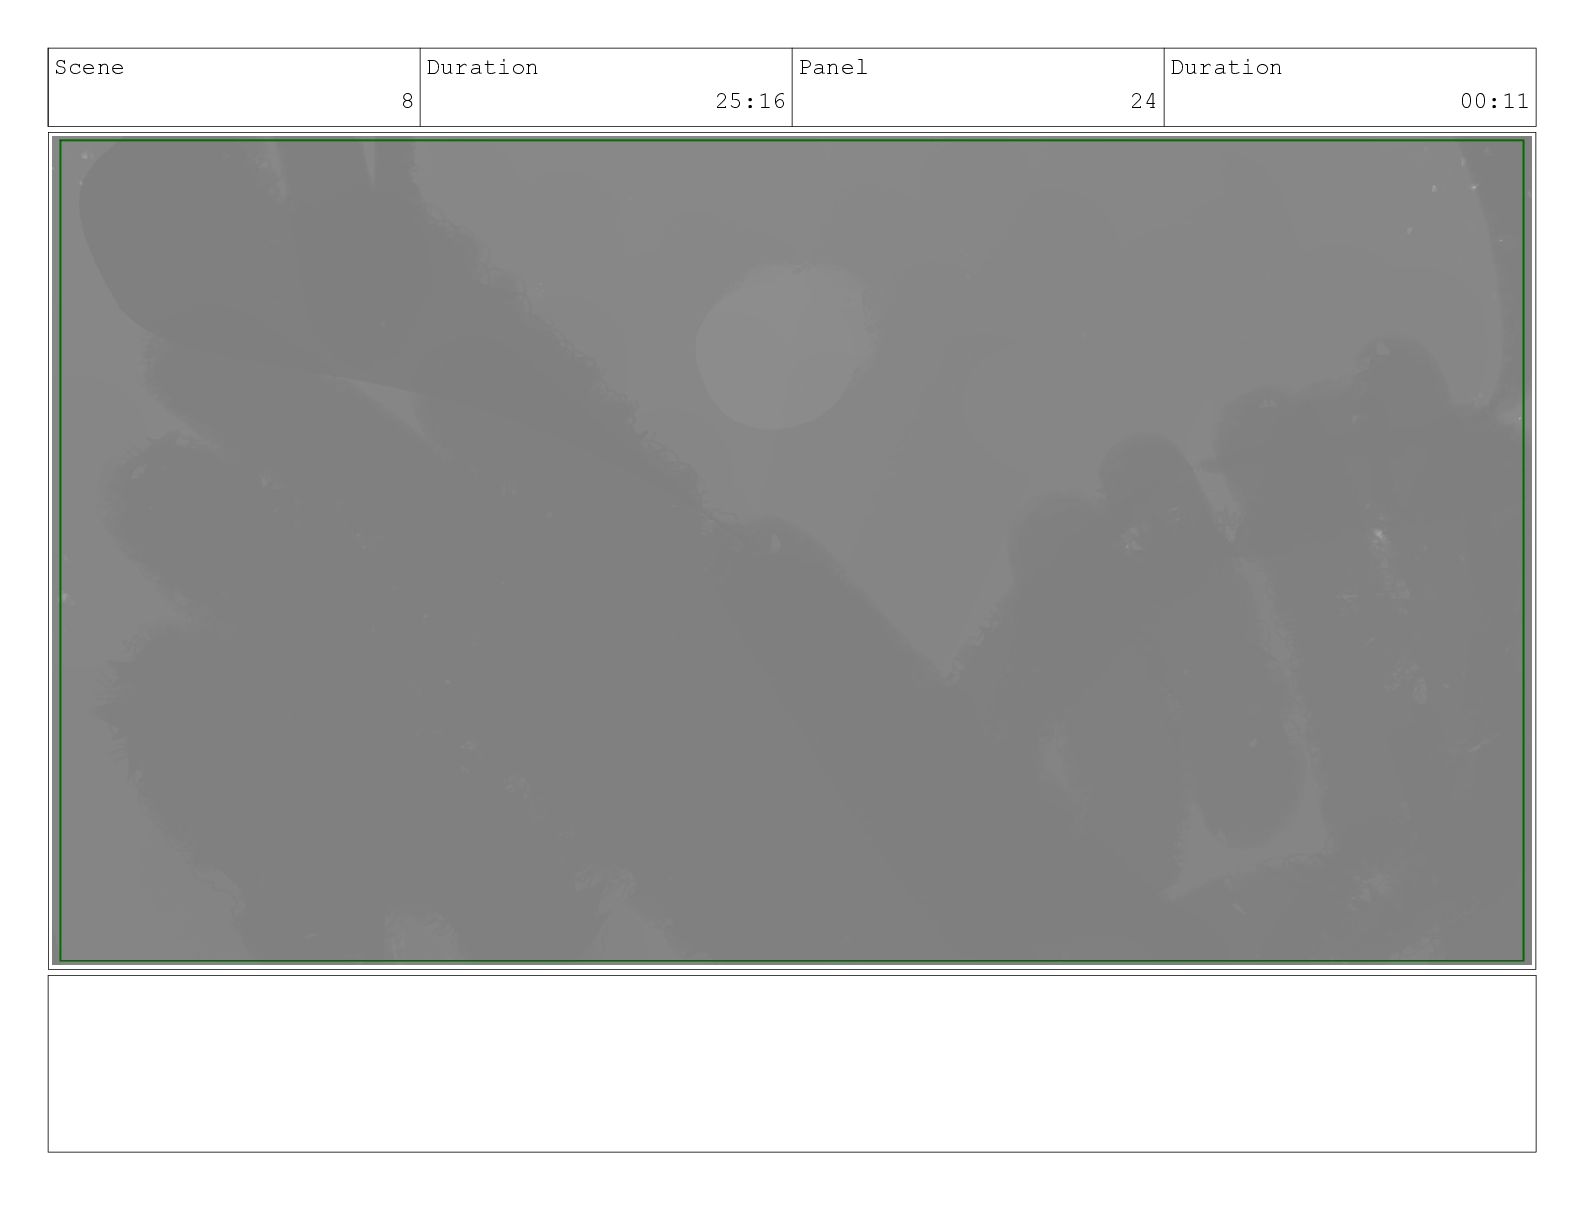Select the scene duration value 25:16
The width and height of the screenshot is (1584, 1224).
coord(750,101)
